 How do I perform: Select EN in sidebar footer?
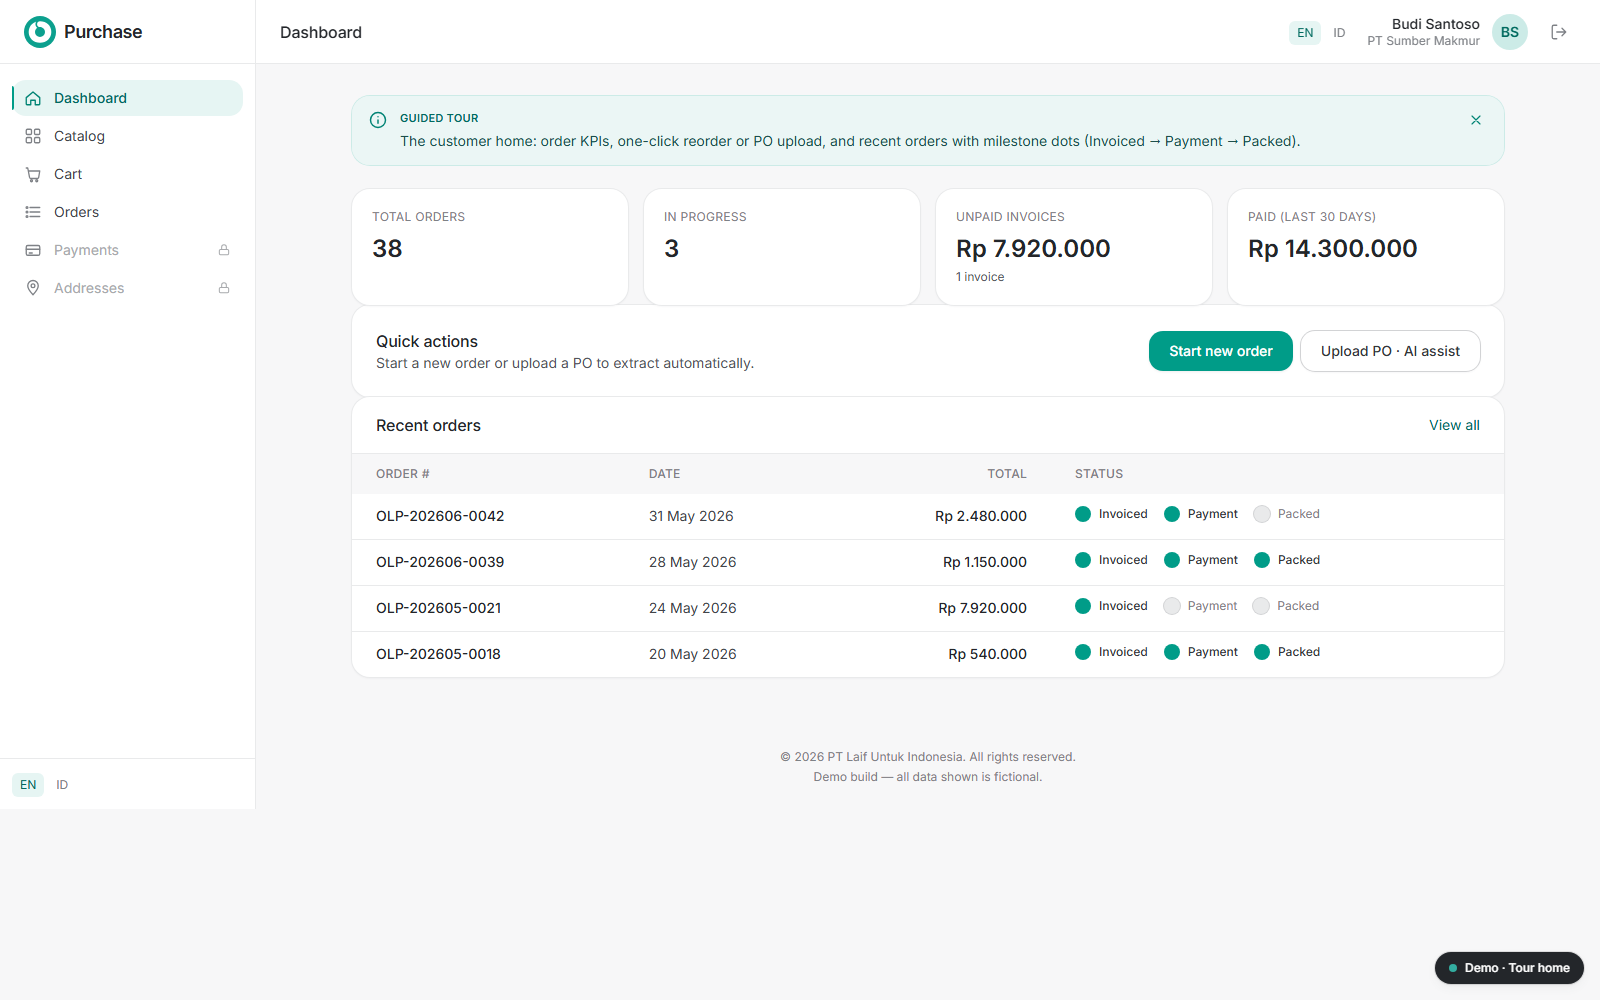pos(28,785)
